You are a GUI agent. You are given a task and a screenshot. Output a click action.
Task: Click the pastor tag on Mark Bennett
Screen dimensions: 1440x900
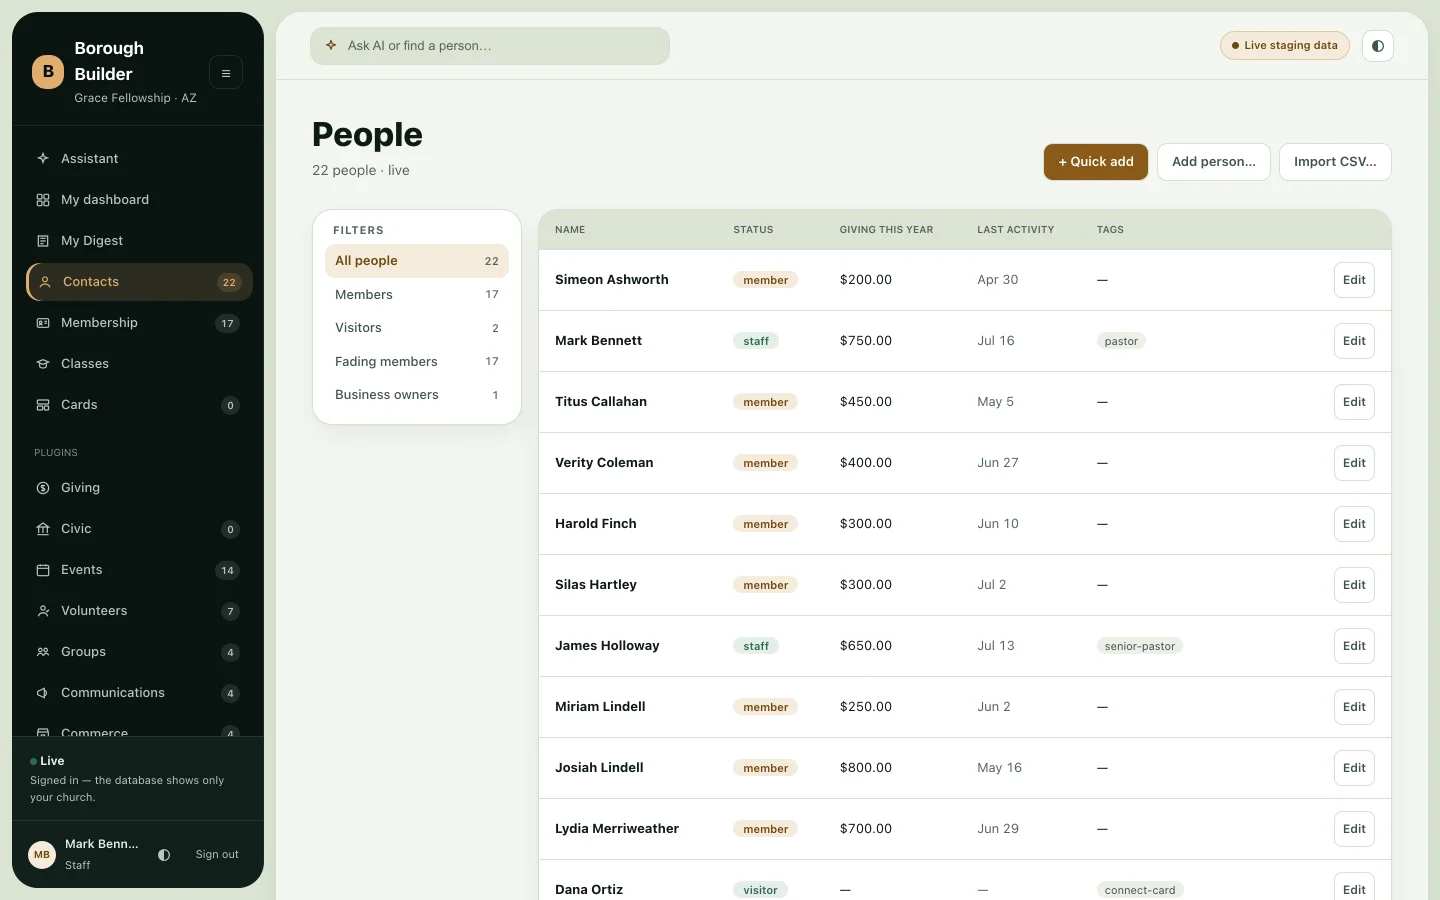1121,341
